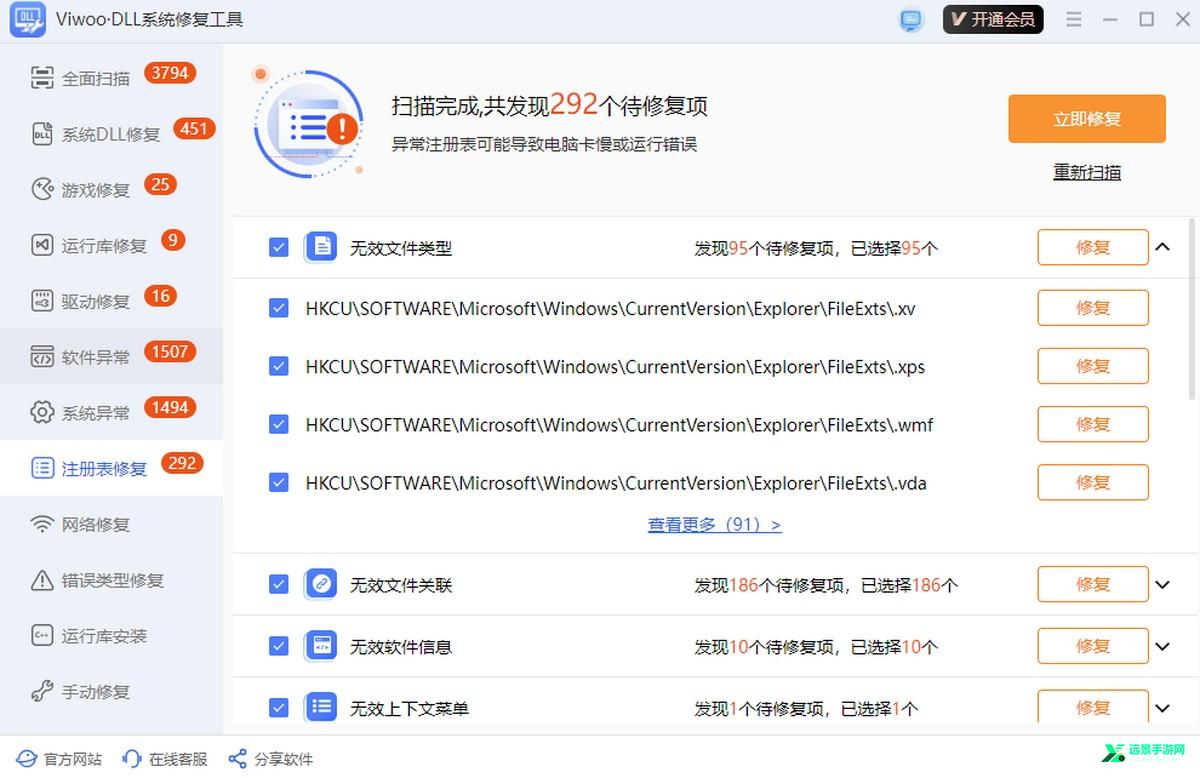This screenshot has height=778, width=1200.
Task: Open the 全面扫描 tab
Action: click(111, 78)
